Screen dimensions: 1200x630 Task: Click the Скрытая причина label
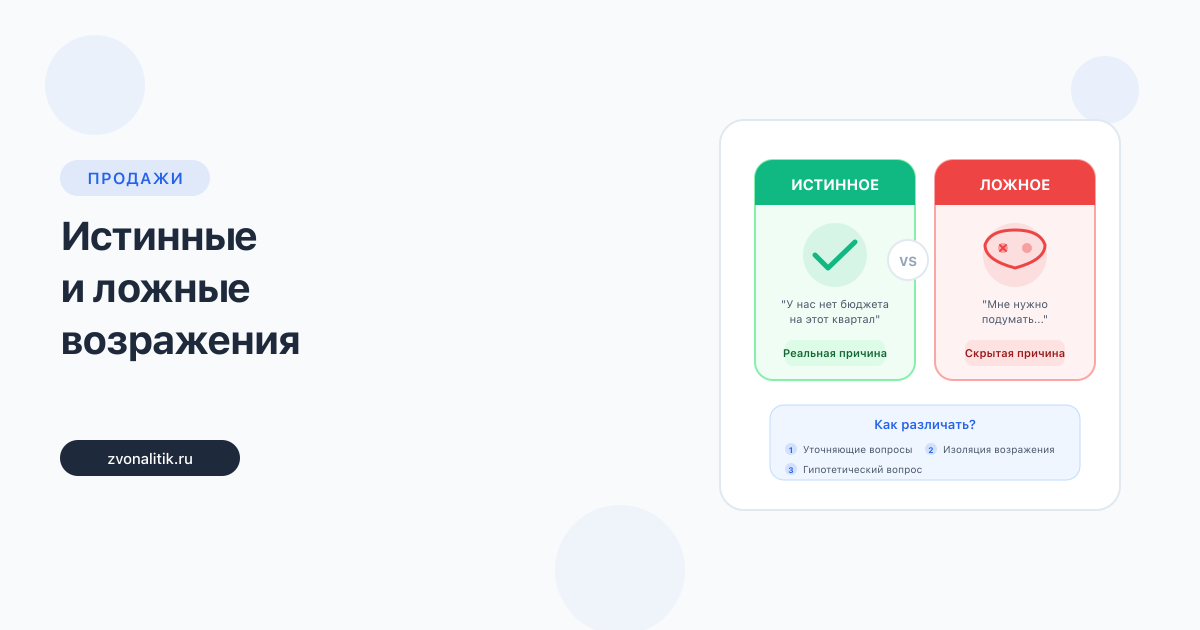pos(1015,353)
